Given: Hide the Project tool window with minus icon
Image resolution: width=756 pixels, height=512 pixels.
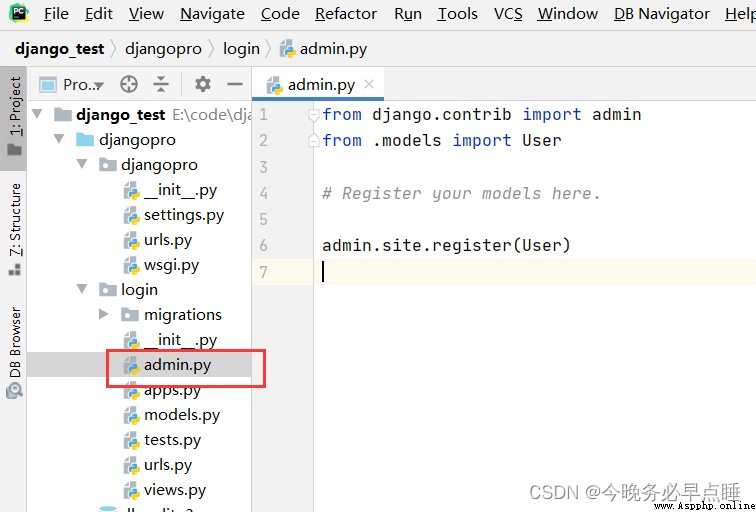Looking at the screenshot, I should pos(235,84).
